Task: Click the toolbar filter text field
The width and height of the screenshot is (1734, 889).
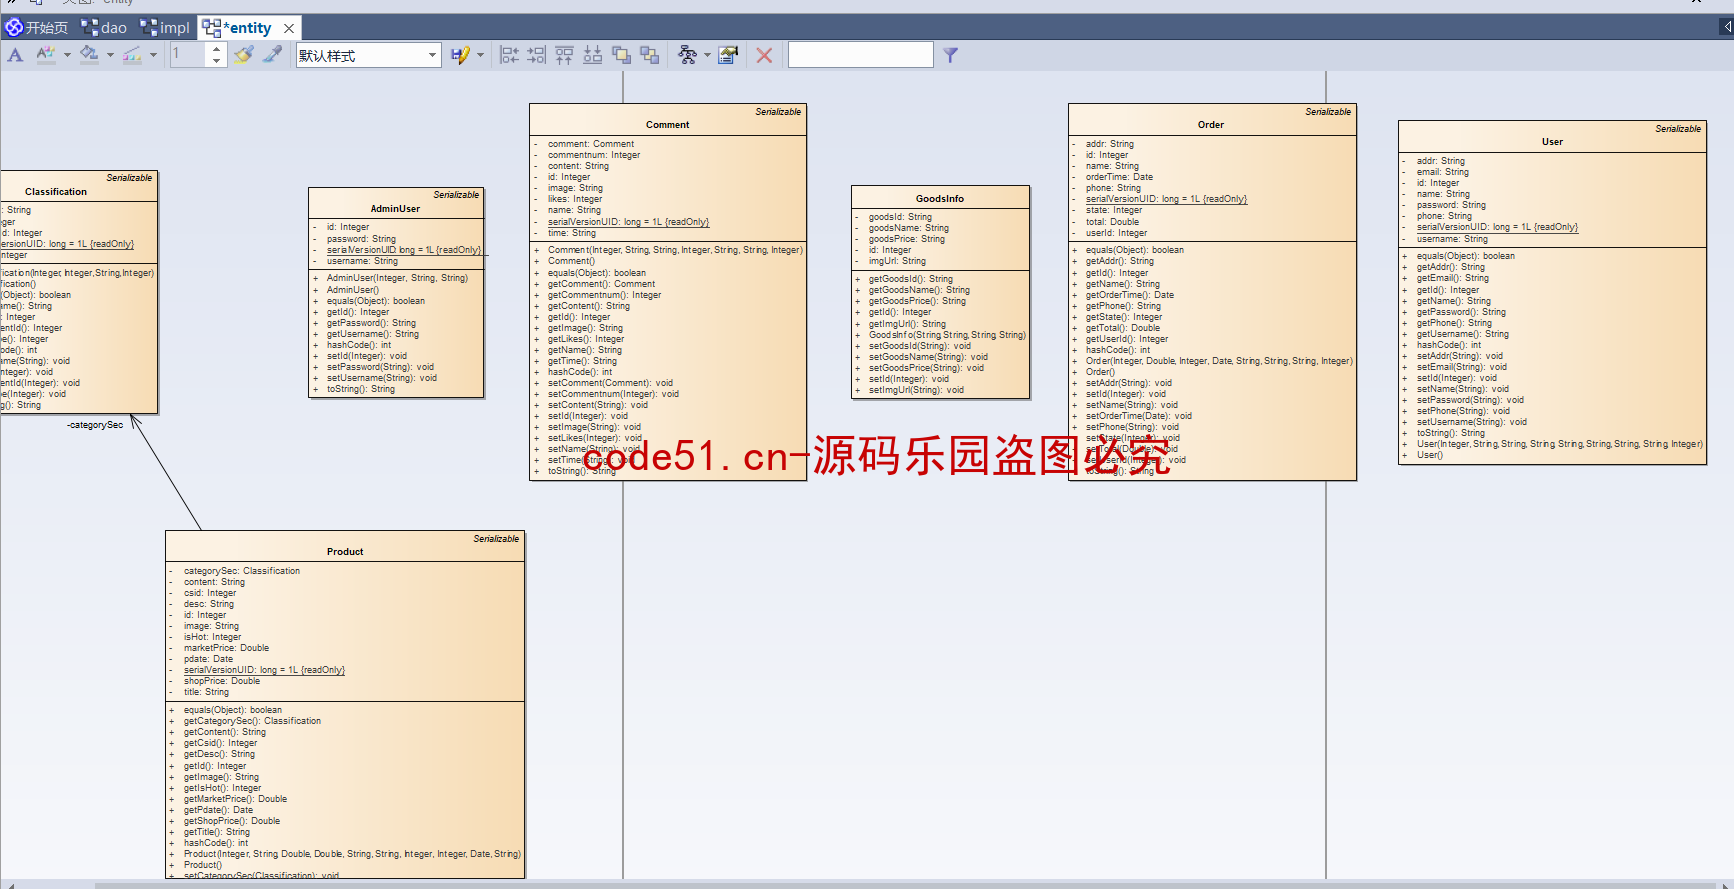Action: point(861,55)
